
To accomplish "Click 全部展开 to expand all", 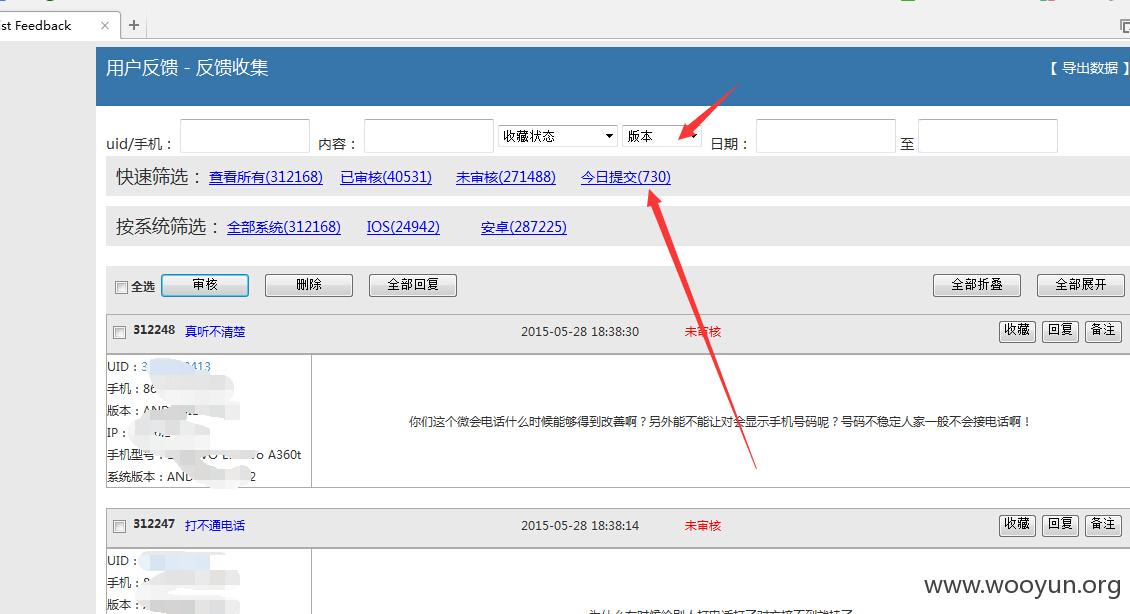I will (x=1081, y=285).
